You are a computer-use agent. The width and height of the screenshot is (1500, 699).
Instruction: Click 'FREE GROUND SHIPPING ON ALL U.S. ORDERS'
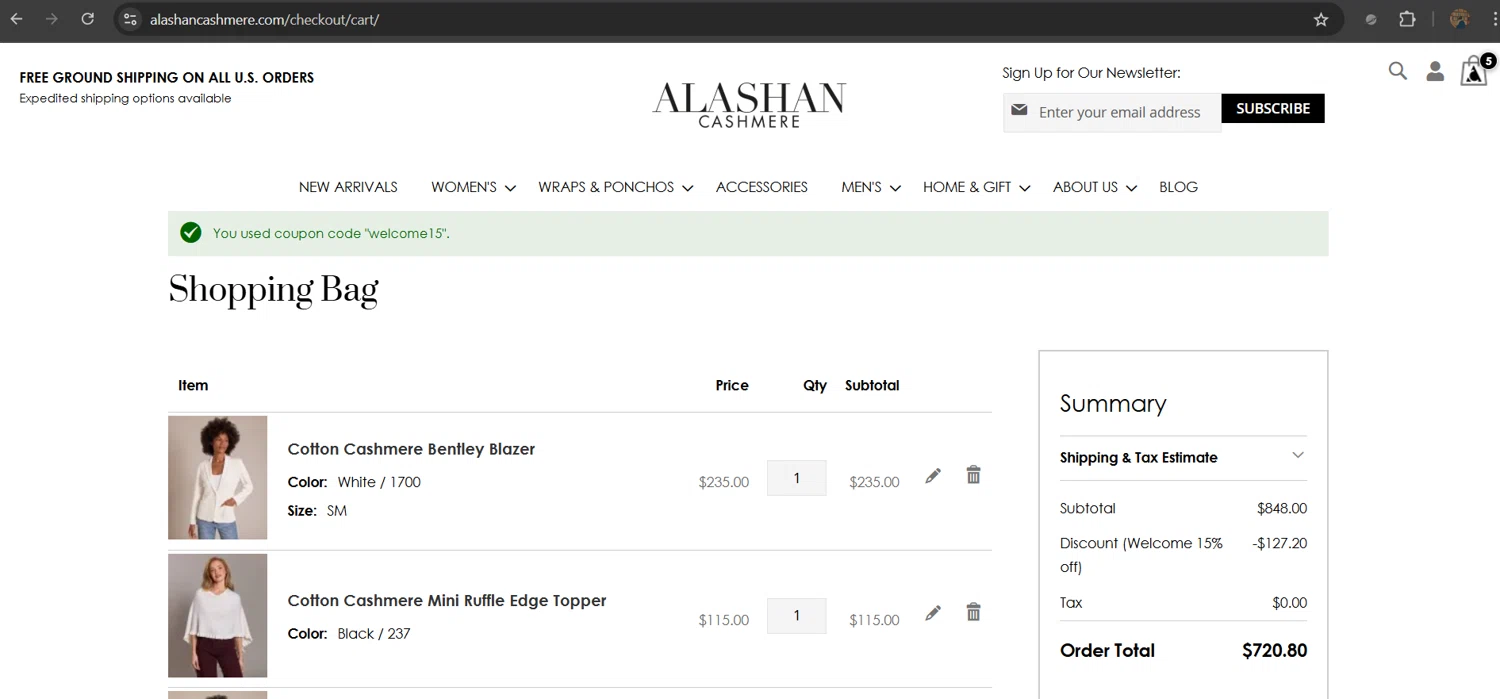pyautogui.click(x=167, y=77)
